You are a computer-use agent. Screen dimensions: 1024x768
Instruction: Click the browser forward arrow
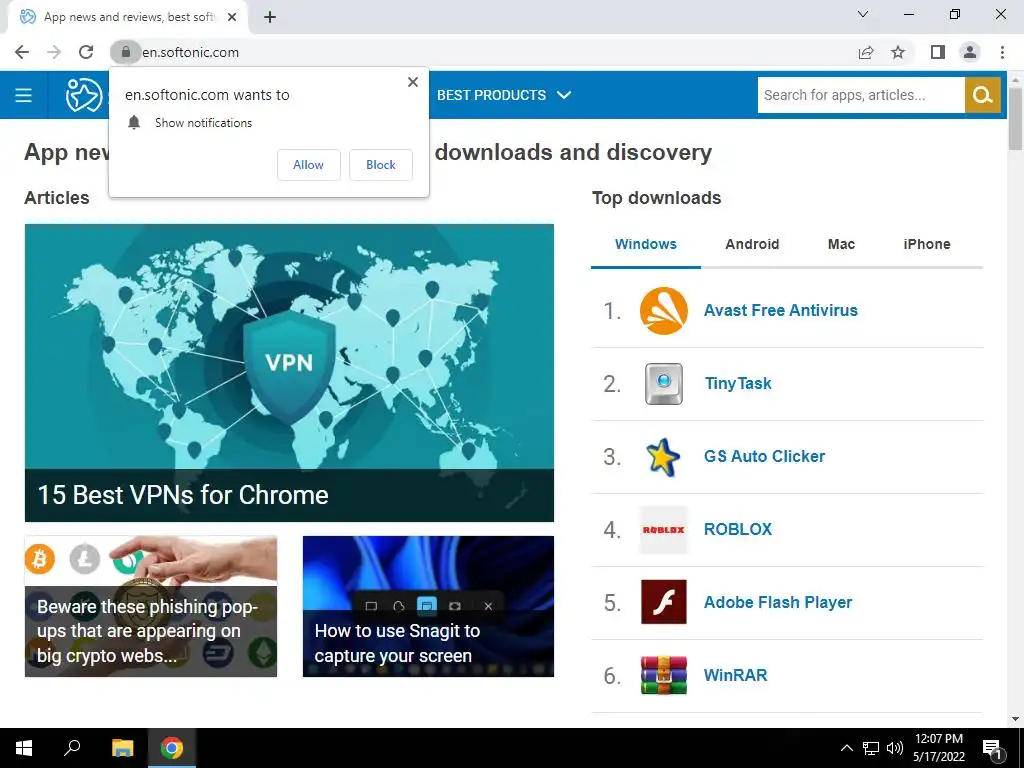click(x=54, y=52)
